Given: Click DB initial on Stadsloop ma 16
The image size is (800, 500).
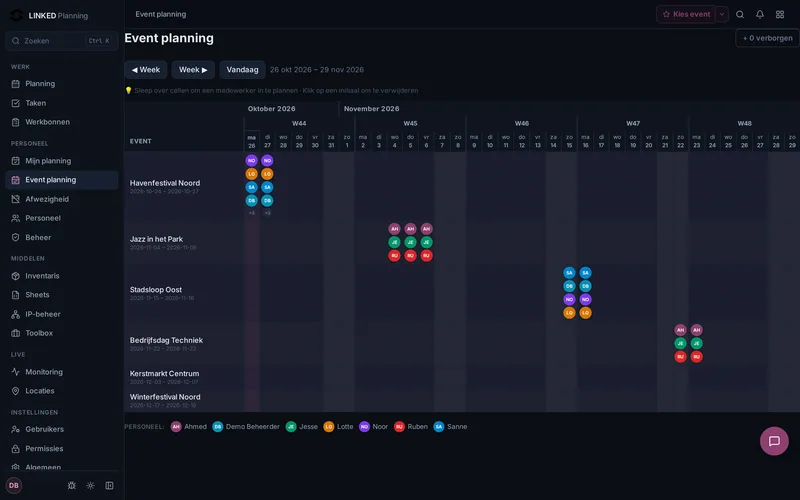Looking at the screenshot, I should point(586,286).
